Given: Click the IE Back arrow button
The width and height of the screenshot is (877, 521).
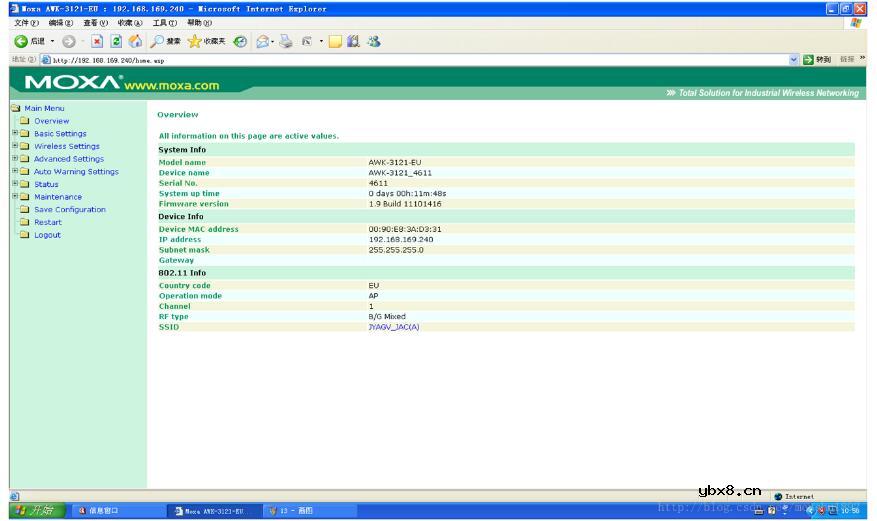Looking at the screenshot, I should coord(20,41).
